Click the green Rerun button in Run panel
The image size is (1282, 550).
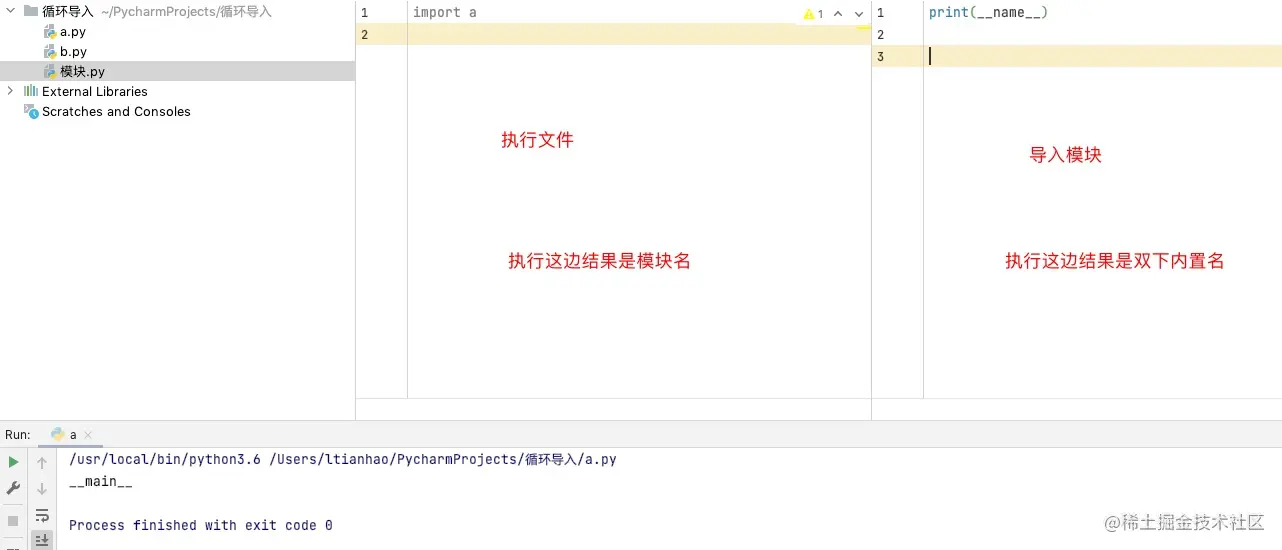(13, 462)
